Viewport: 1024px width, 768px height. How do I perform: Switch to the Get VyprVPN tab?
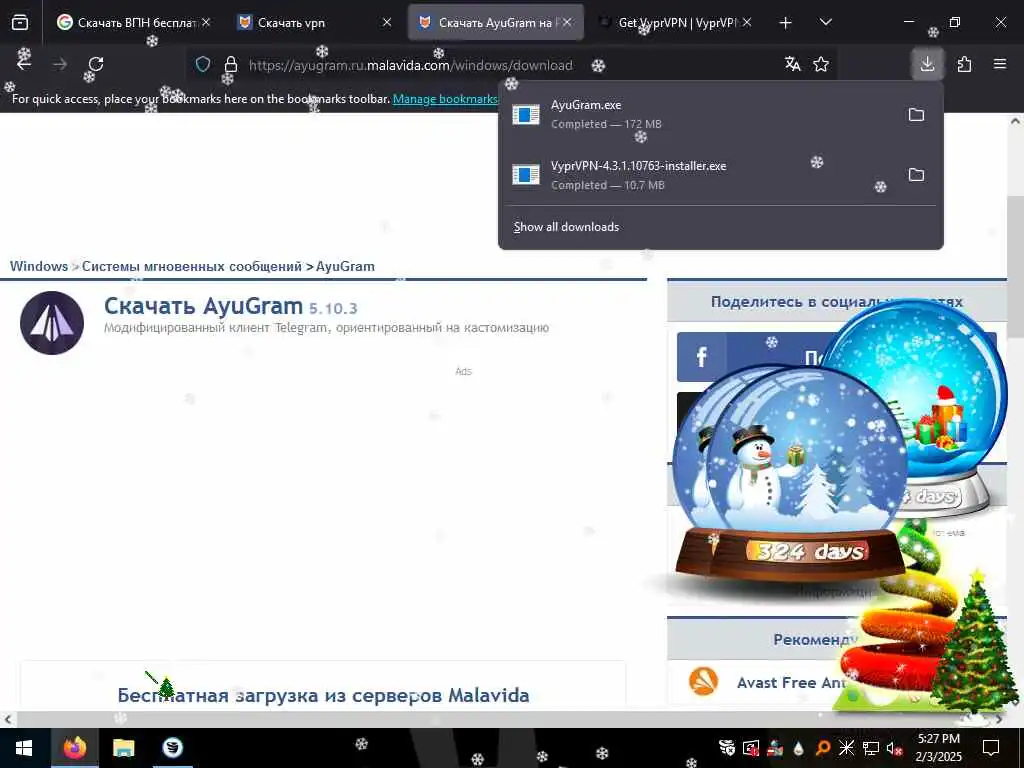[x=676, y=22]
